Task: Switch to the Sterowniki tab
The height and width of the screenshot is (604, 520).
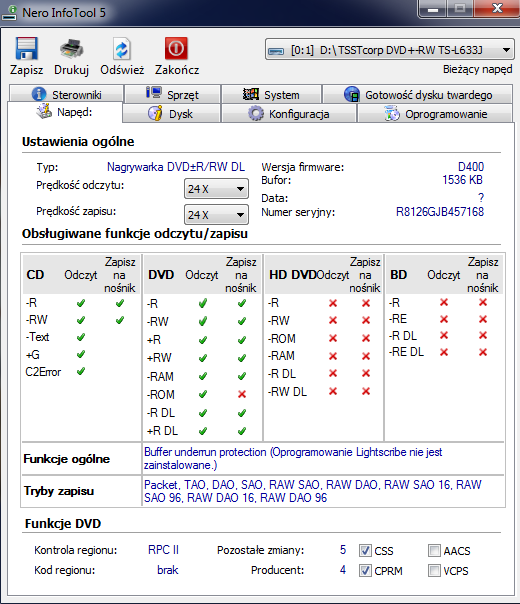Action: click(x=66, y=94)
